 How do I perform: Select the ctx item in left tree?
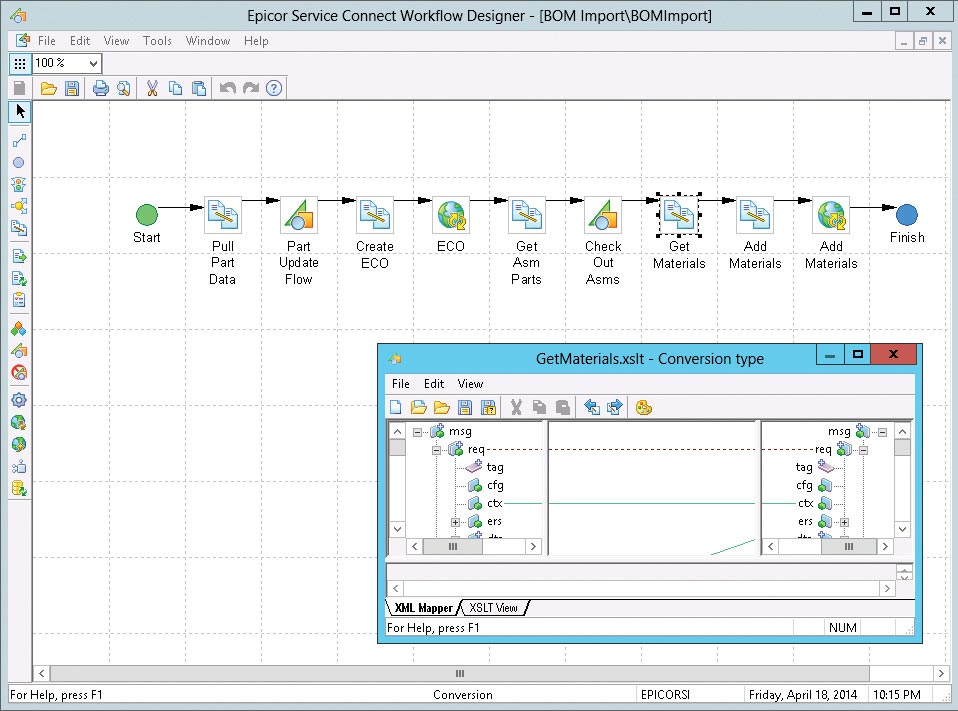click(x=495, y=503)
